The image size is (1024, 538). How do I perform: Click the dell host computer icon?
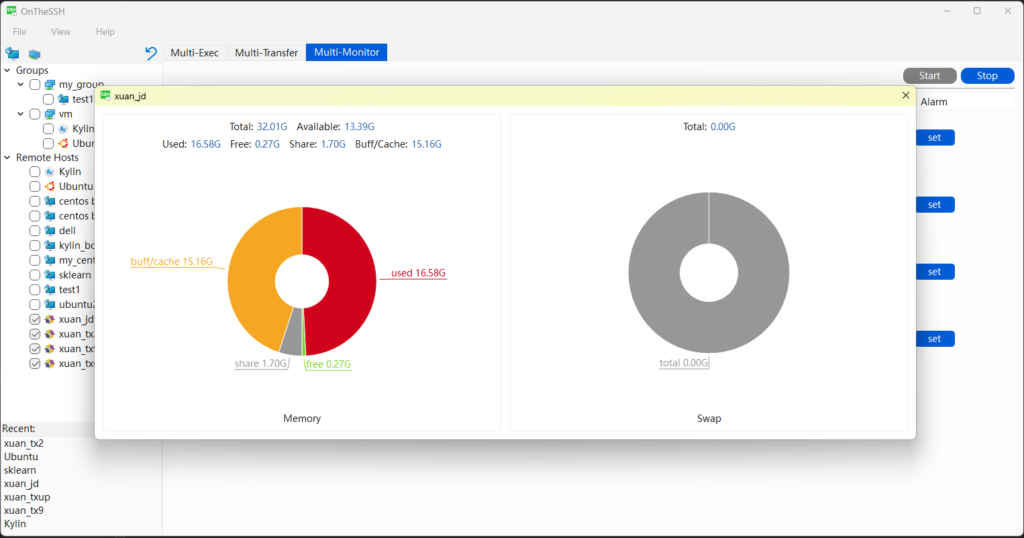49,231
